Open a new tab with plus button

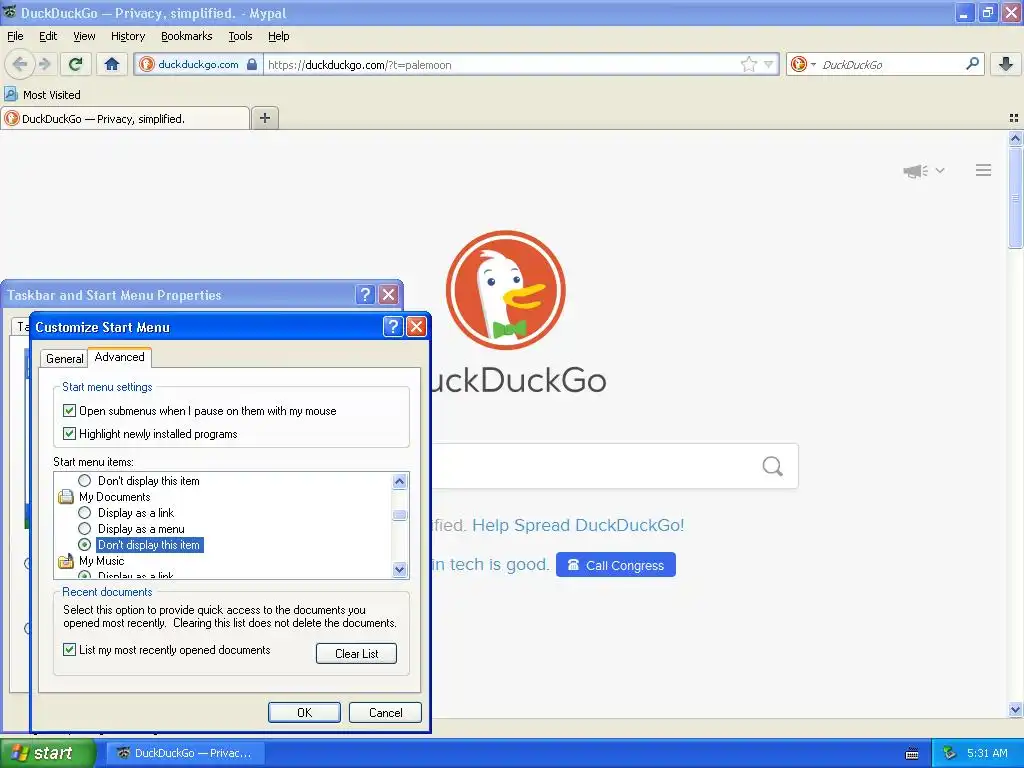[x=264, y=118]
